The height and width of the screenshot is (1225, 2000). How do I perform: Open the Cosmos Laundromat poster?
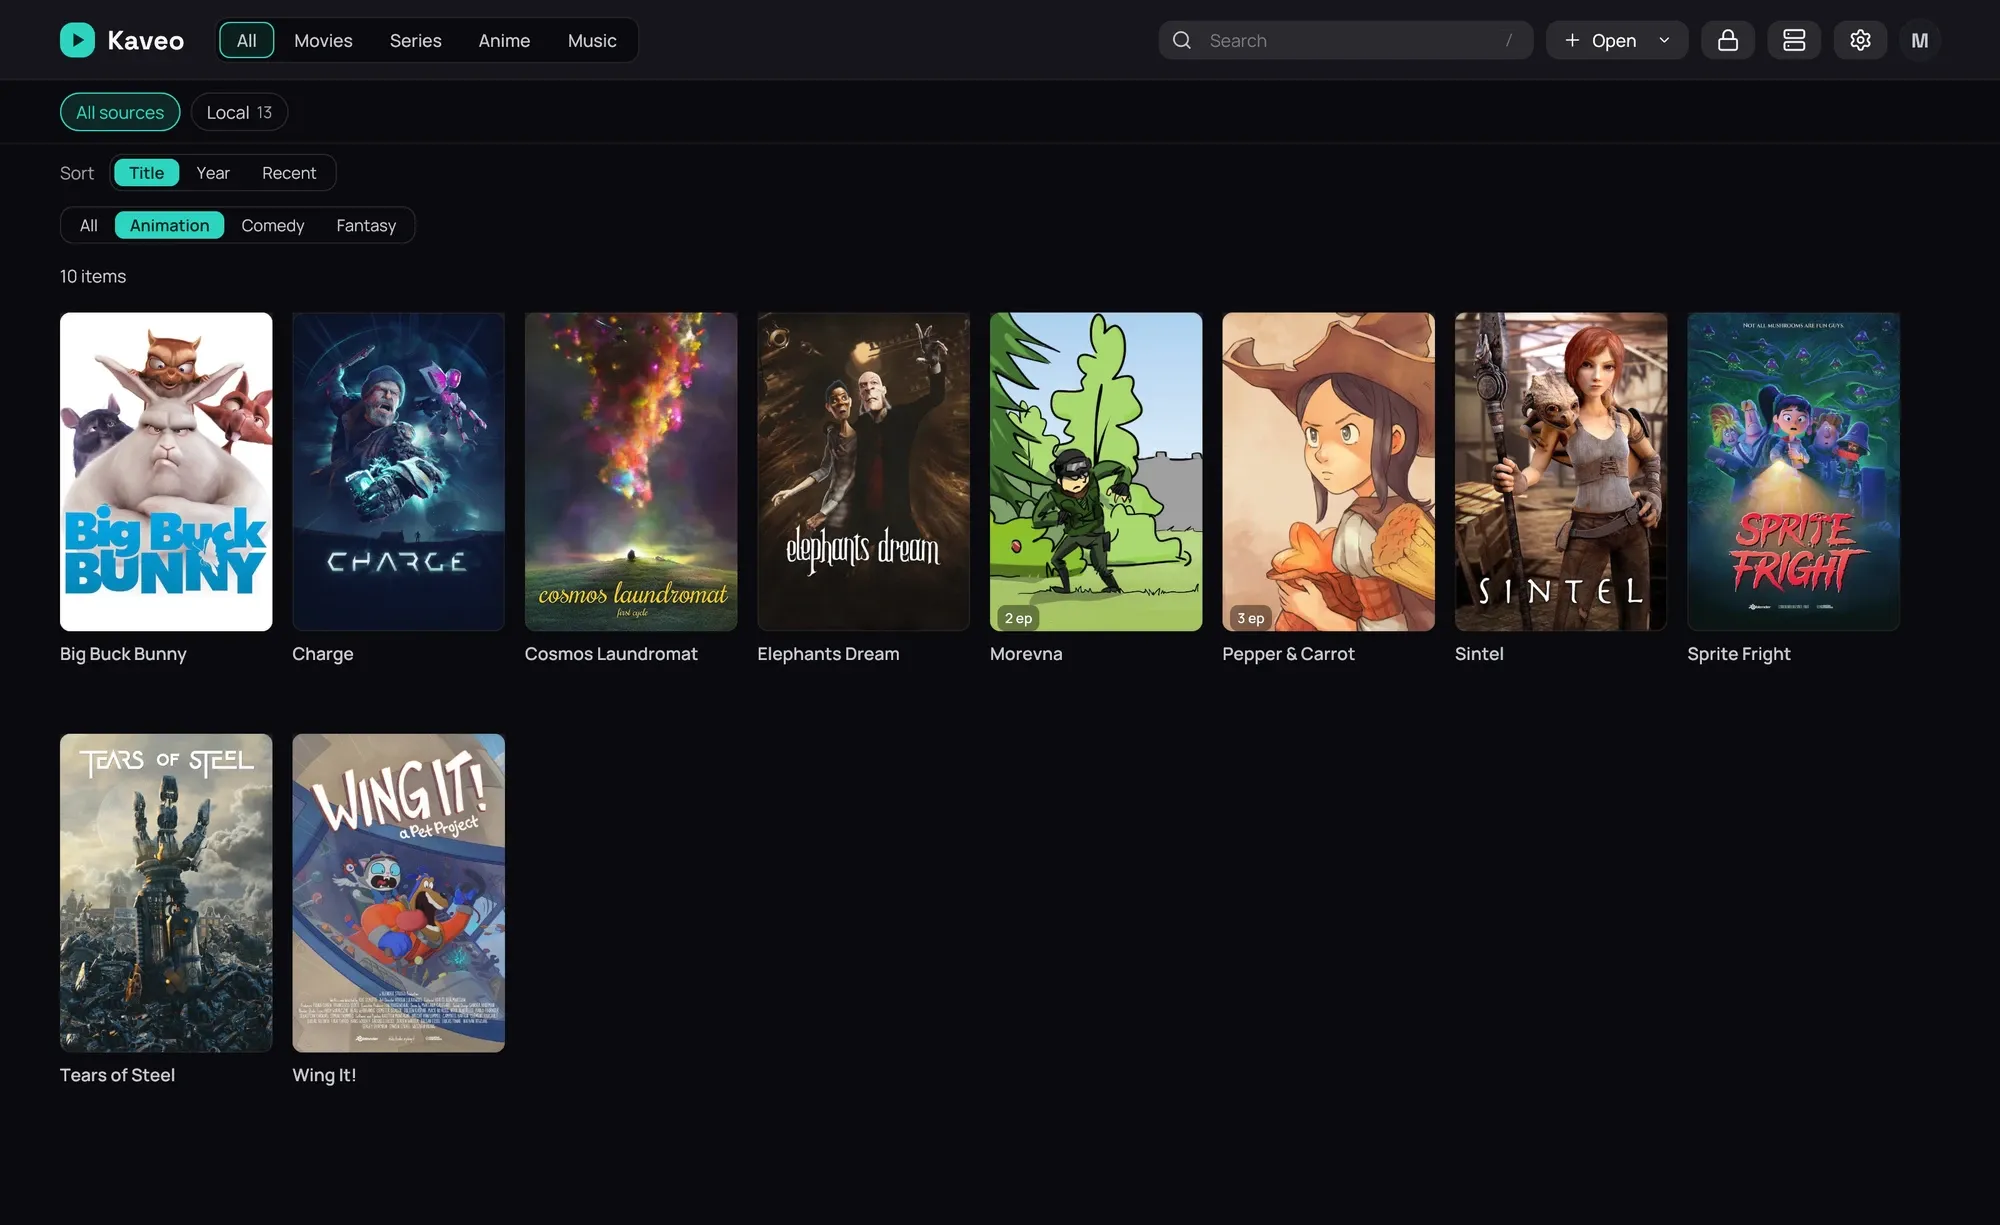[x=631, y=471]
